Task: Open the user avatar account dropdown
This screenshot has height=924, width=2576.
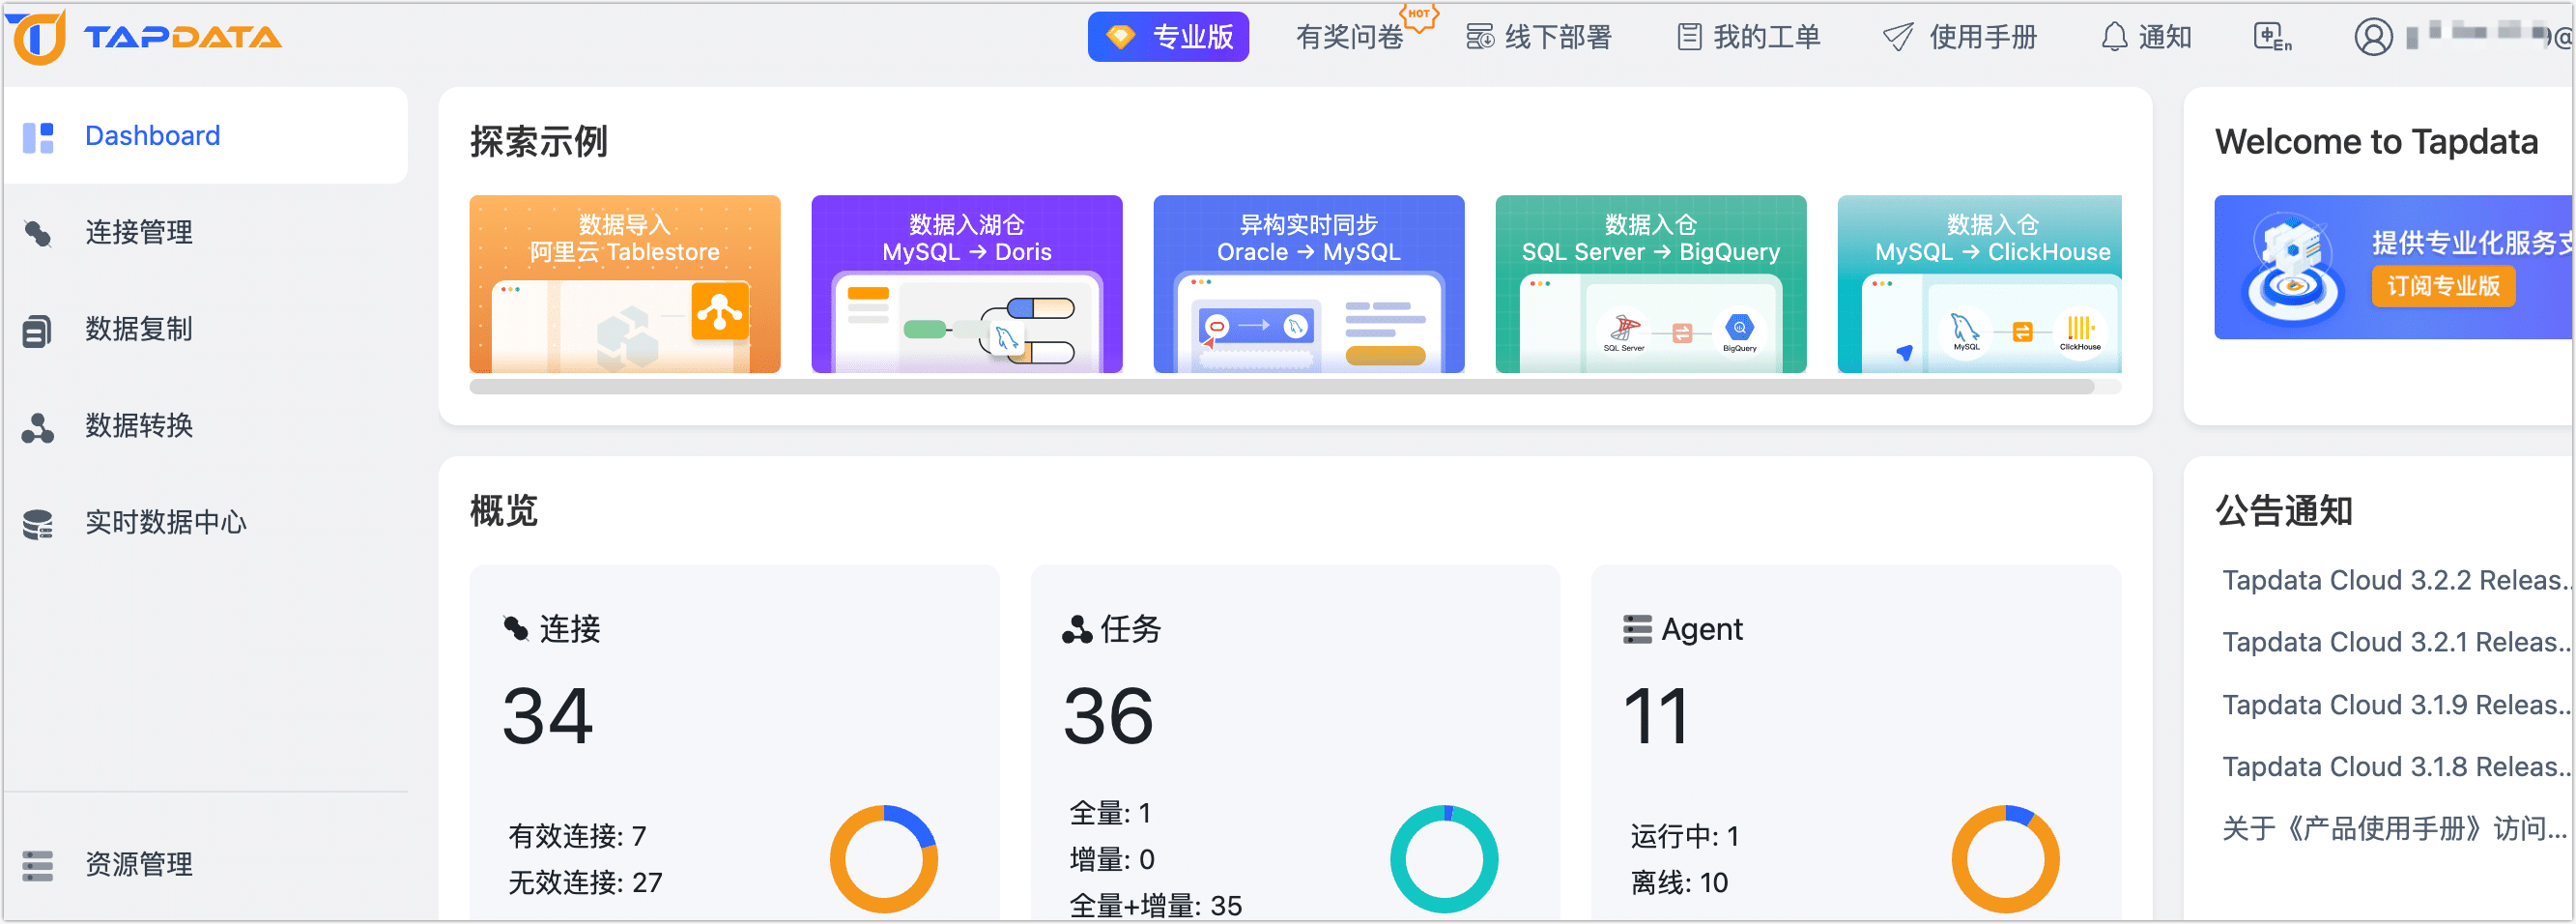Action: (x=2375, y=37)
